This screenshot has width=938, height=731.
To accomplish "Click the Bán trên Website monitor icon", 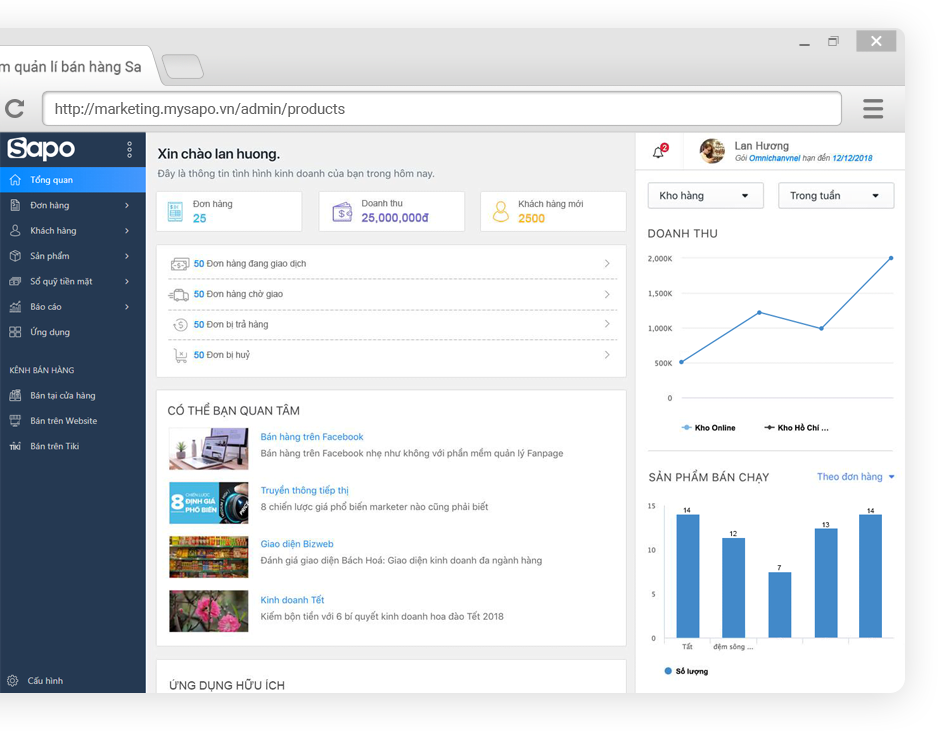I will click(16, 421).
